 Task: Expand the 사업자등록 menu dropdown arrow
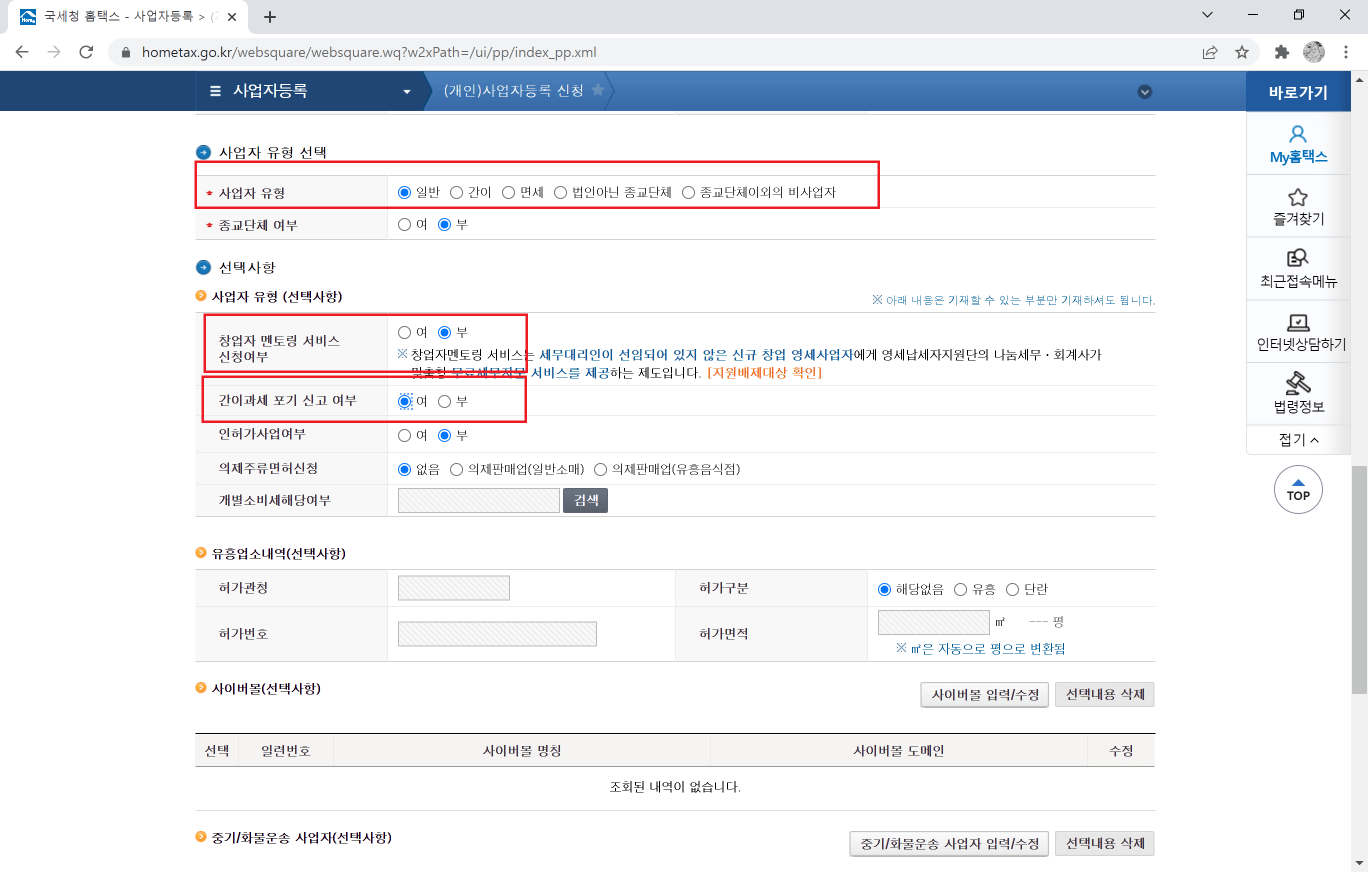[x=407, y=92]
